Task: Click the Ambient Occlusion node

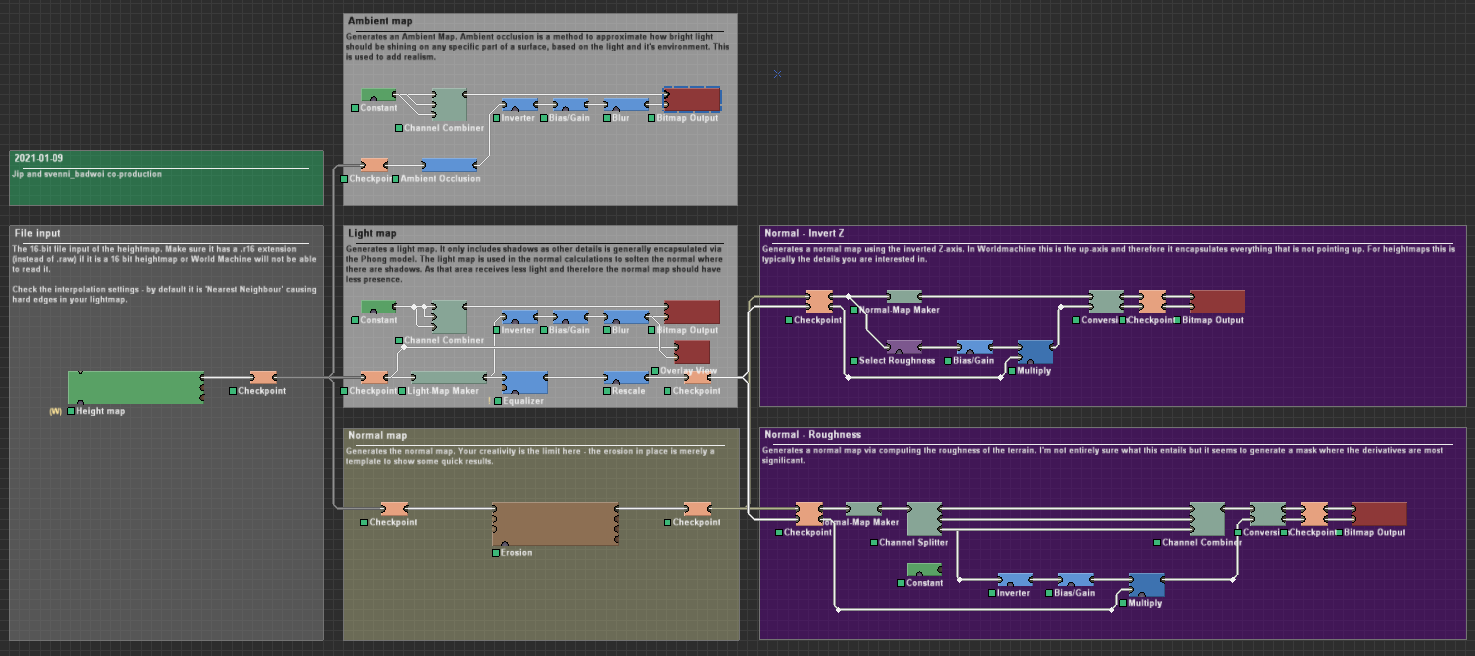Action: point(449,165)
